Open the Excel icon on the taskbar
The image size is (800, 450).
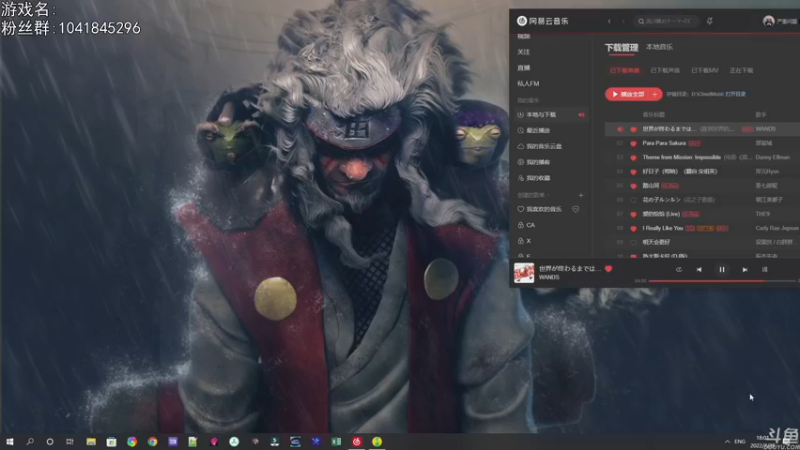[x=336, y=441]
